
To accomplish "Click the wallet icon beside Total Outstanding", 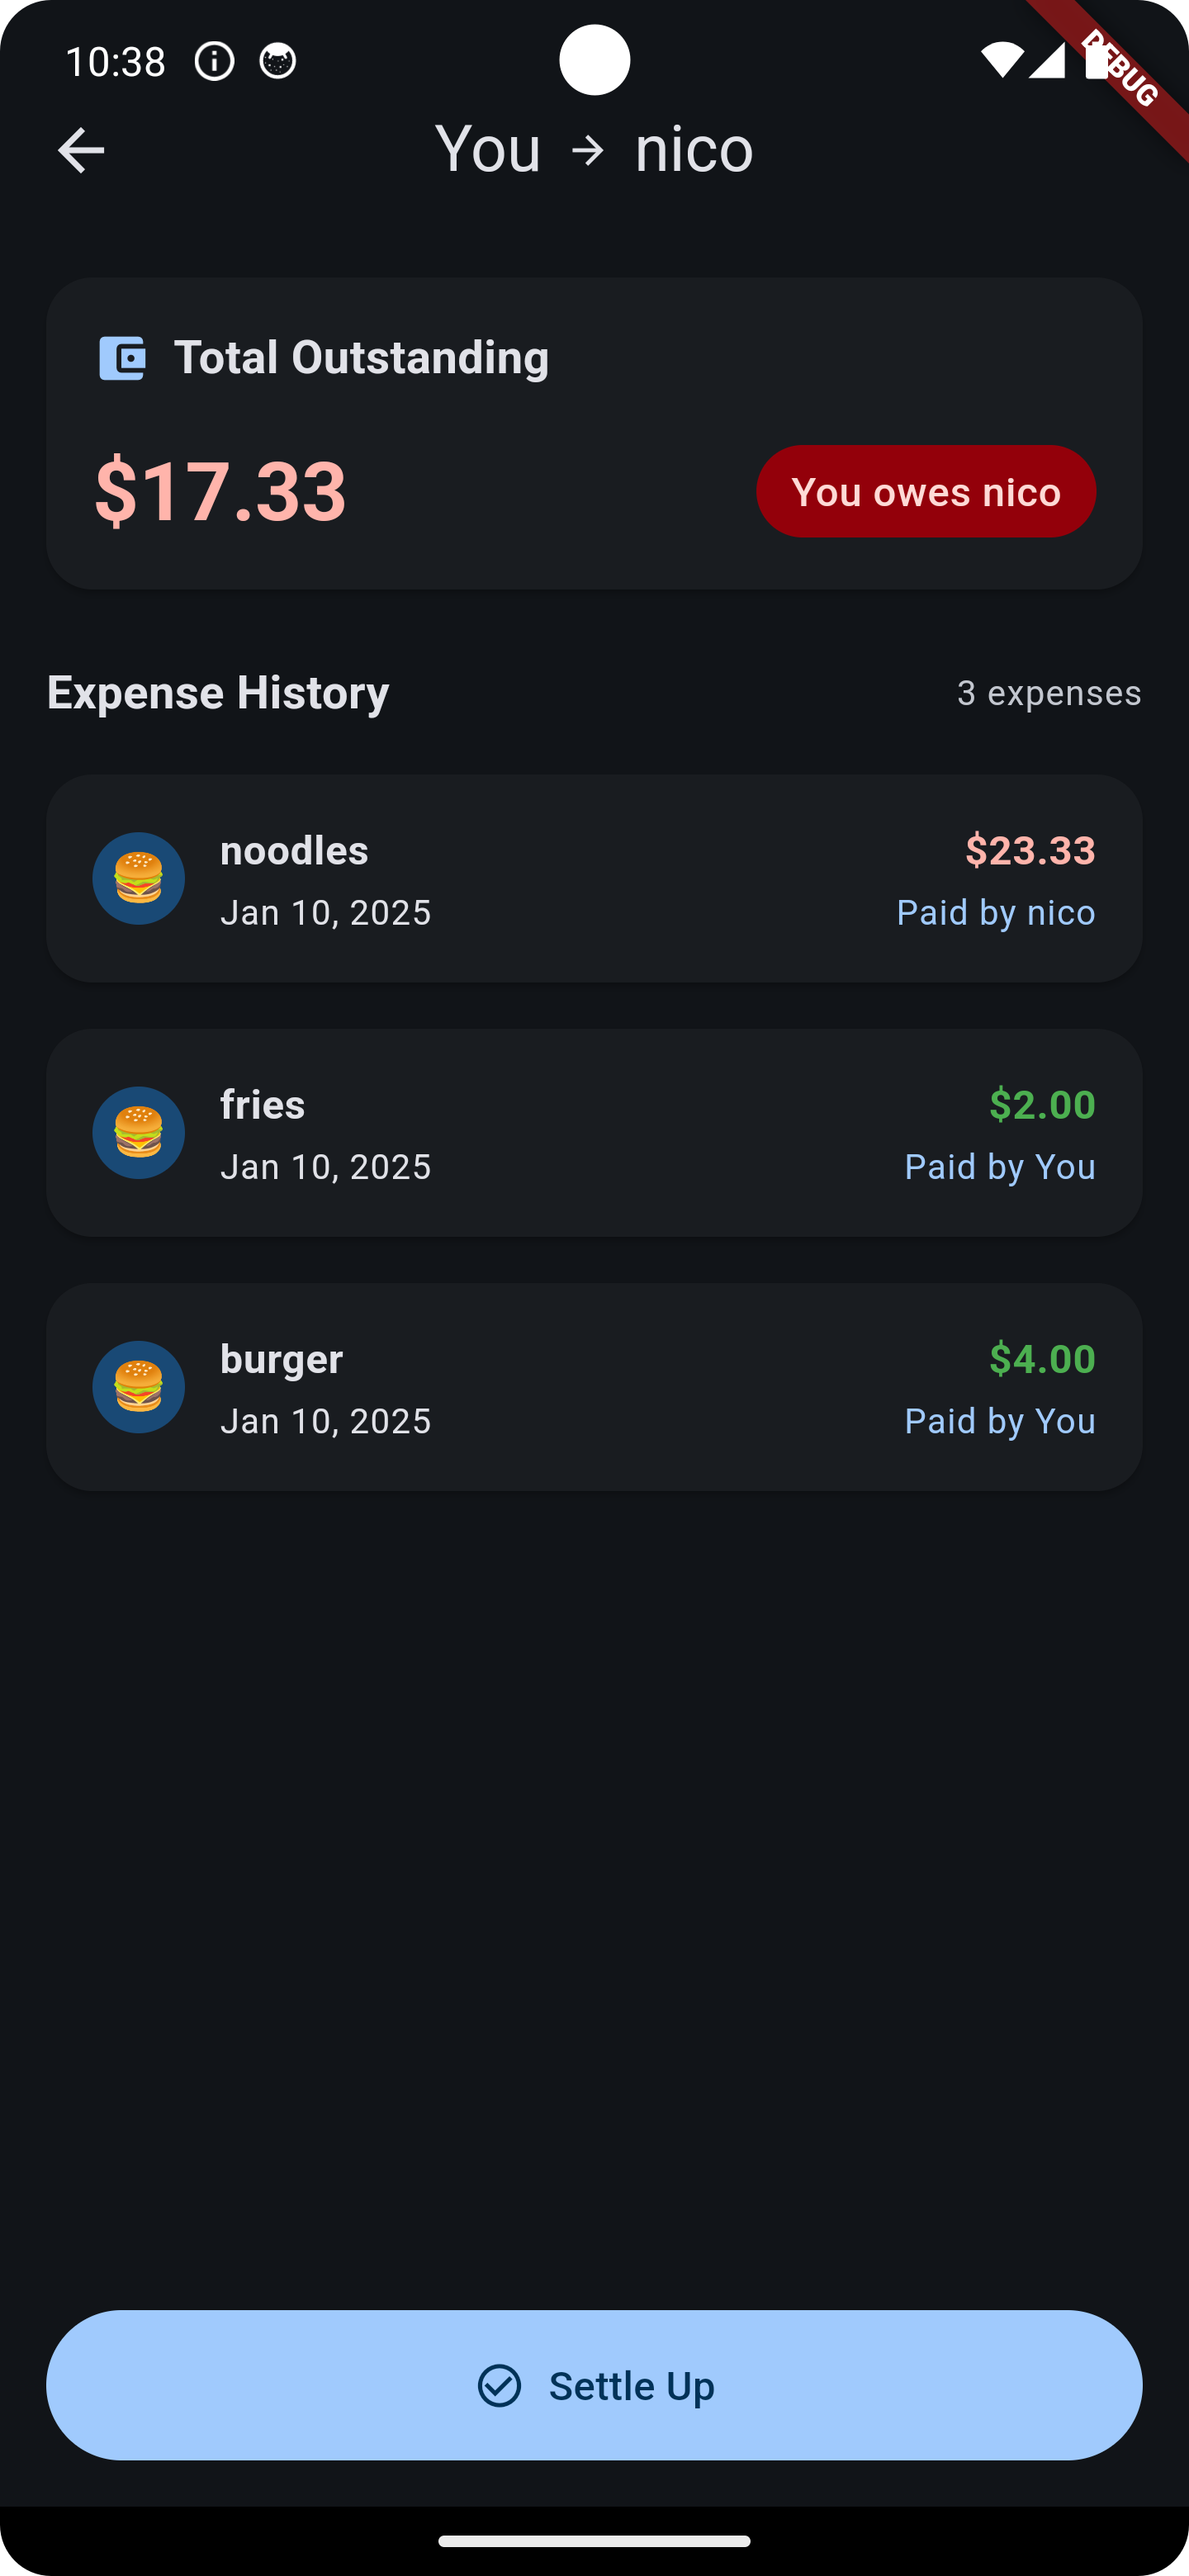I will (x=122, y=358).
